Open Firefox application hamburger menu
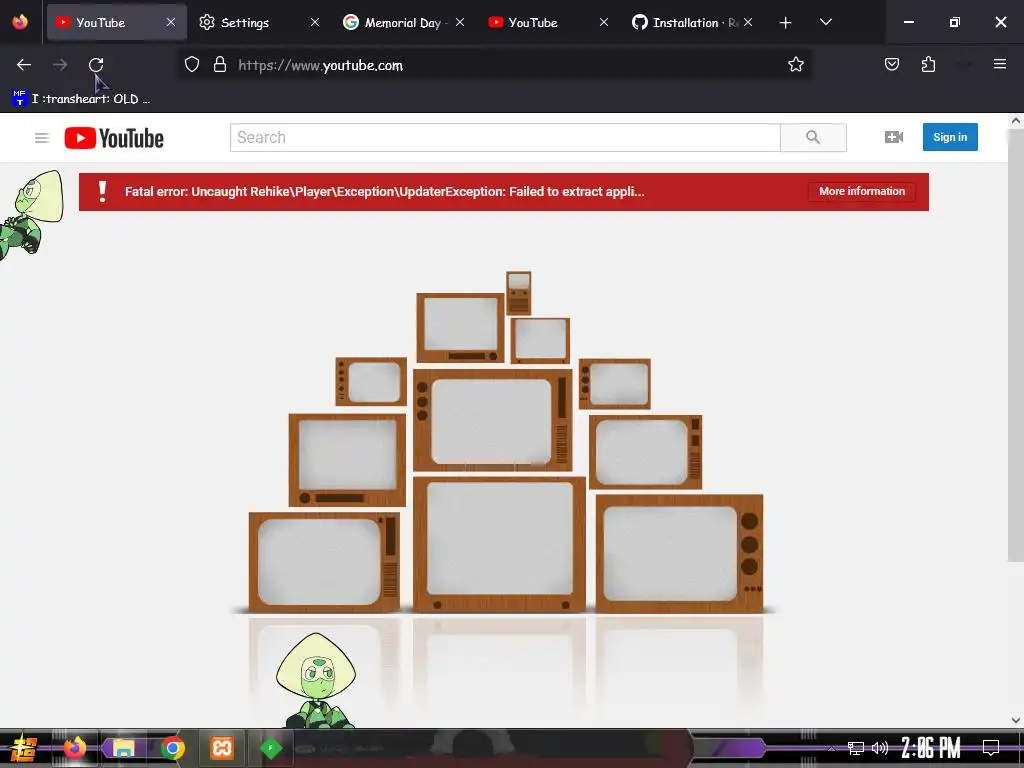The height and width of the screenshot is (768, 1024). (x=999, y=64)
